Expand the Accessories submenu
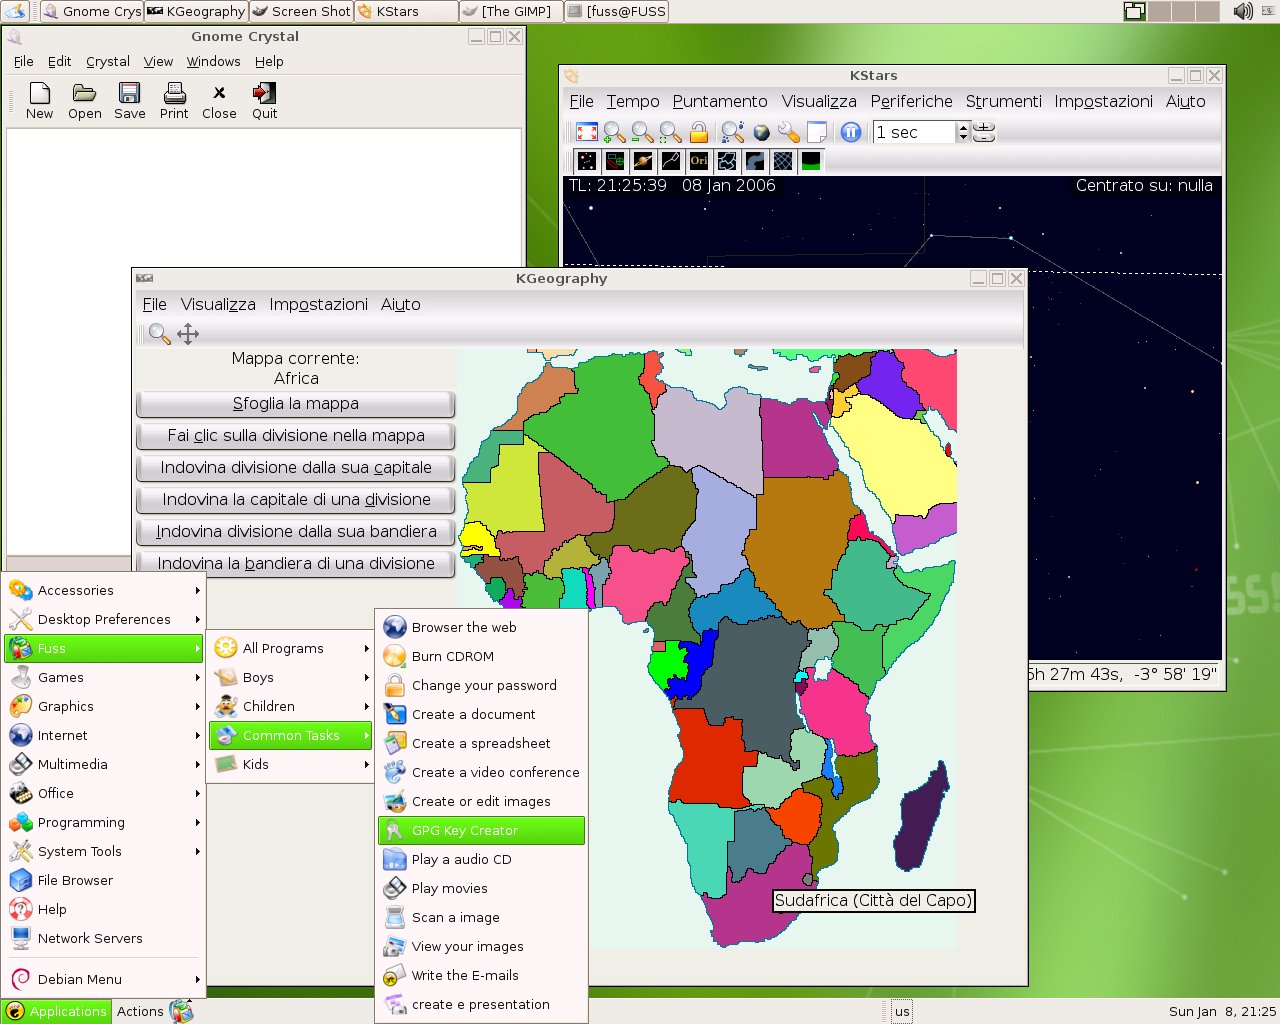 tap(104, 590)
